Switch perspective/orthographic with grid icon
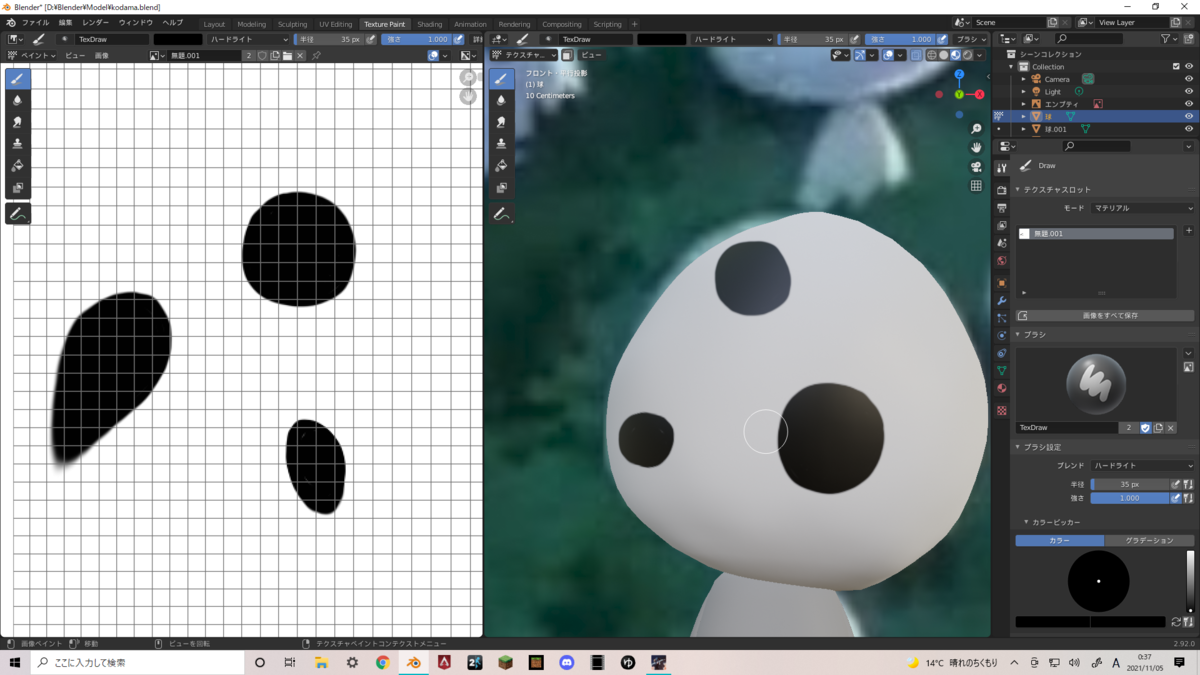Image resolution: width=1200 pixels, height=675 pixels. coord(976,186)
